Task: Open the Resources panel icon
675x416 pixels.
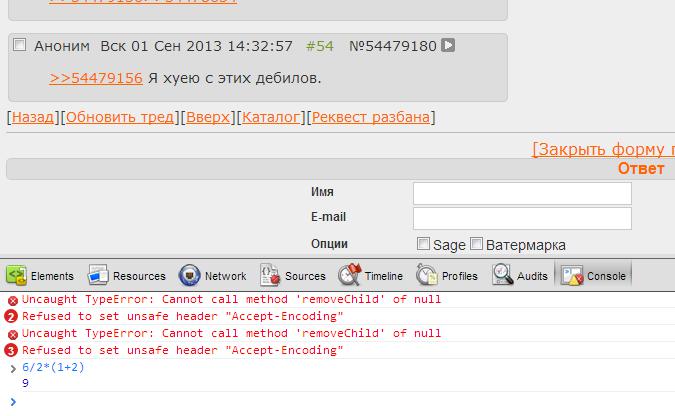Action: (98, 275)
